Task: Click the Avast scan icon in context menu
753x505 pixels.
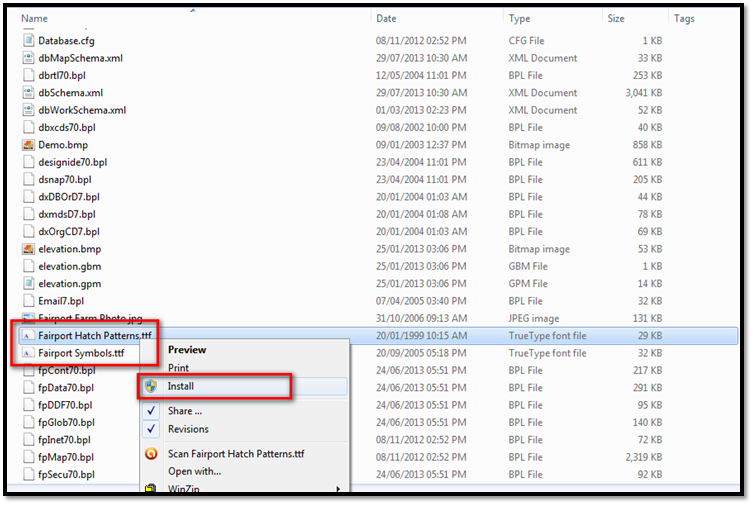Action: pyautogui.click(x=151, y=454)
